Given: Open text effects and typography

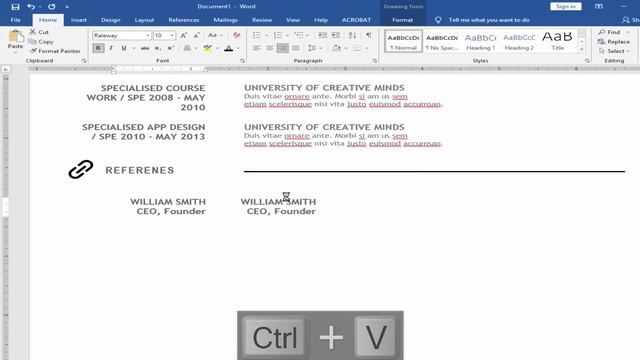Looking at the screenshot, I should tap(187, 48).
